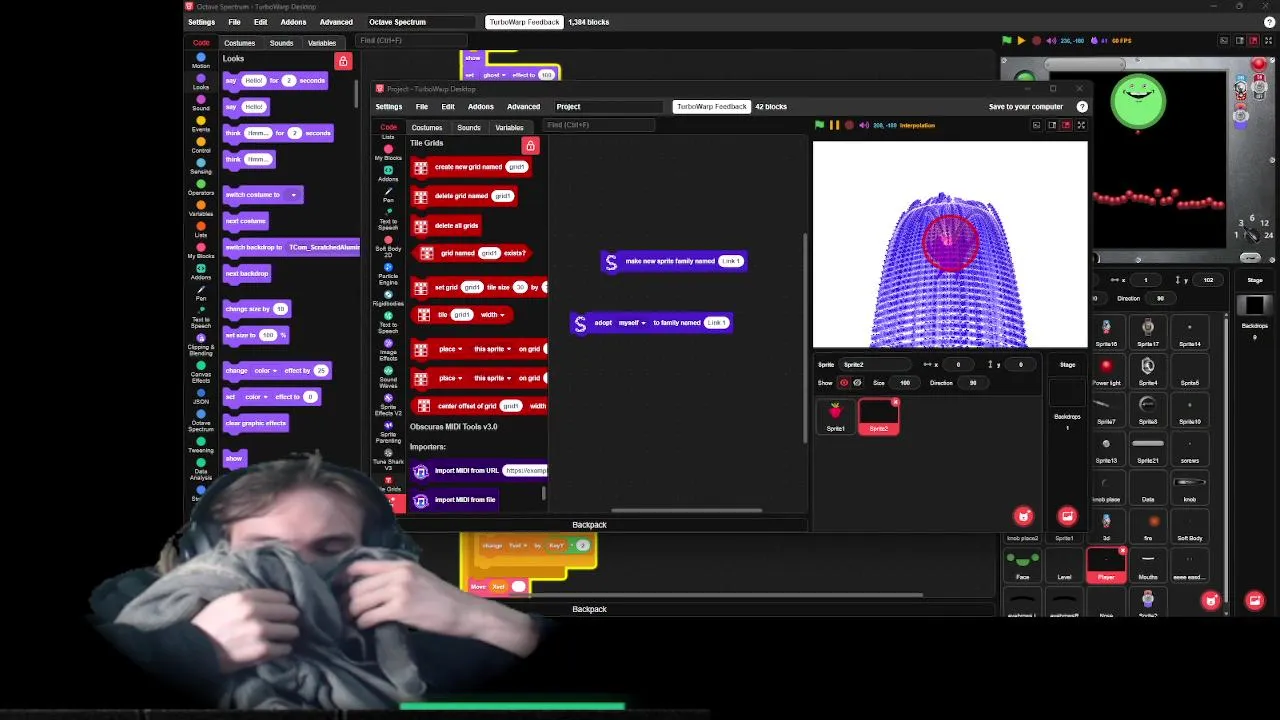Open 'this sprite' dropdown in second place block
This screenshot has height=720, width=1280.
coord(493,378)
